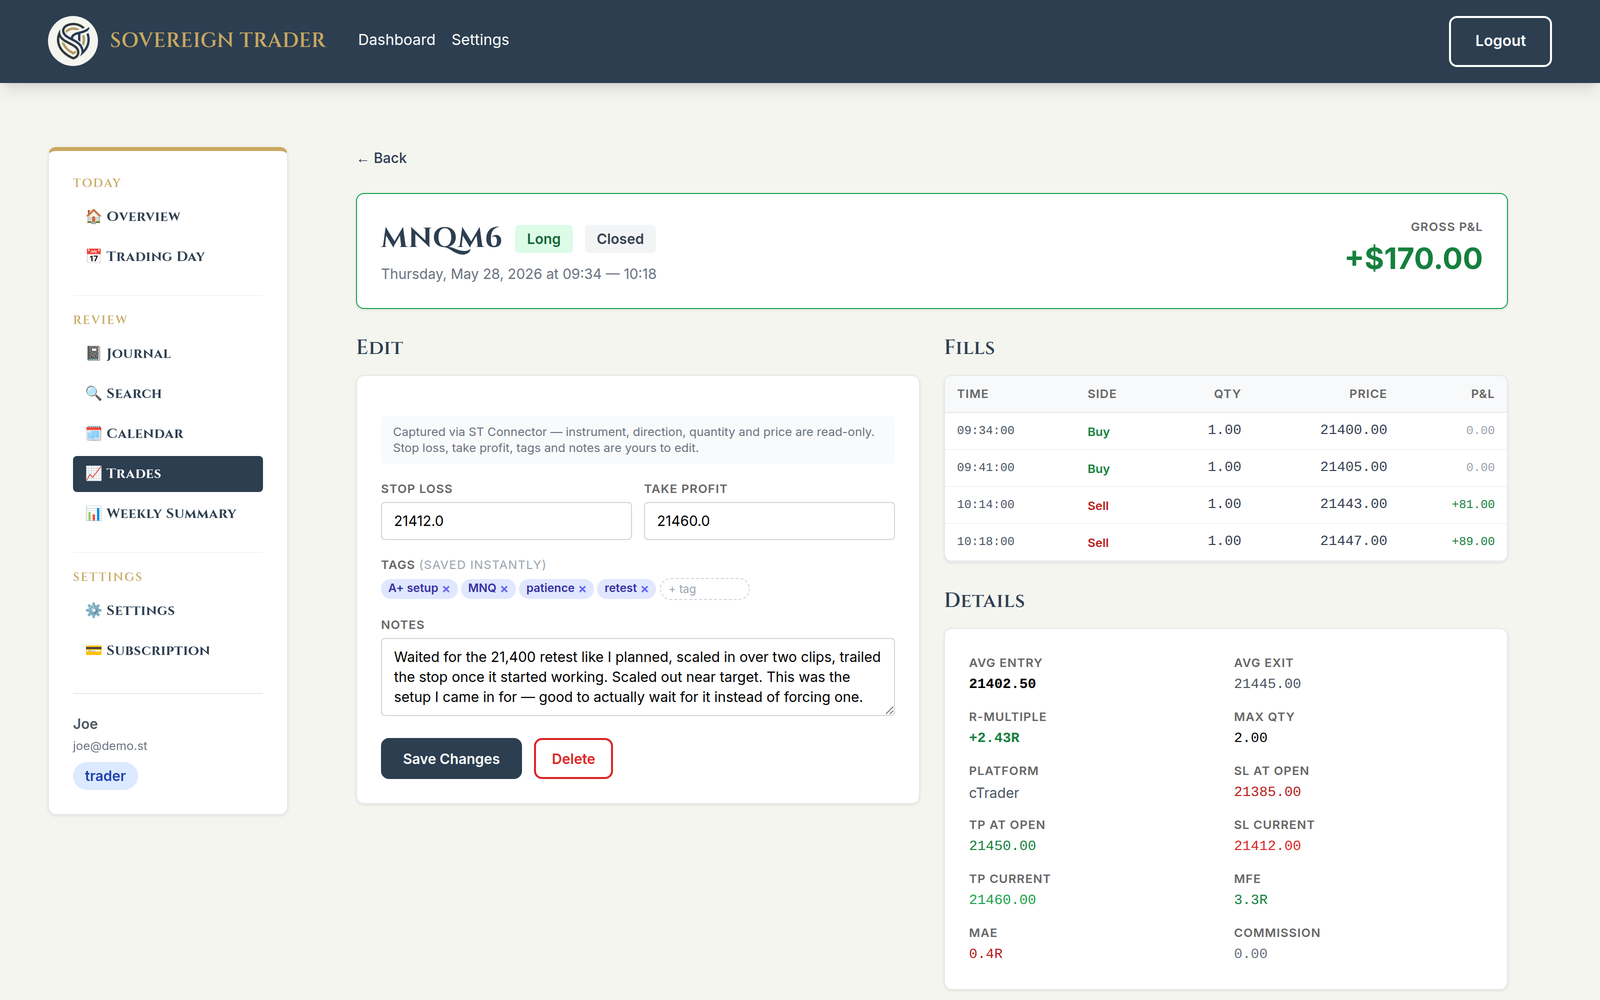Click the 09:41:00 fill time

coord(985,468)
